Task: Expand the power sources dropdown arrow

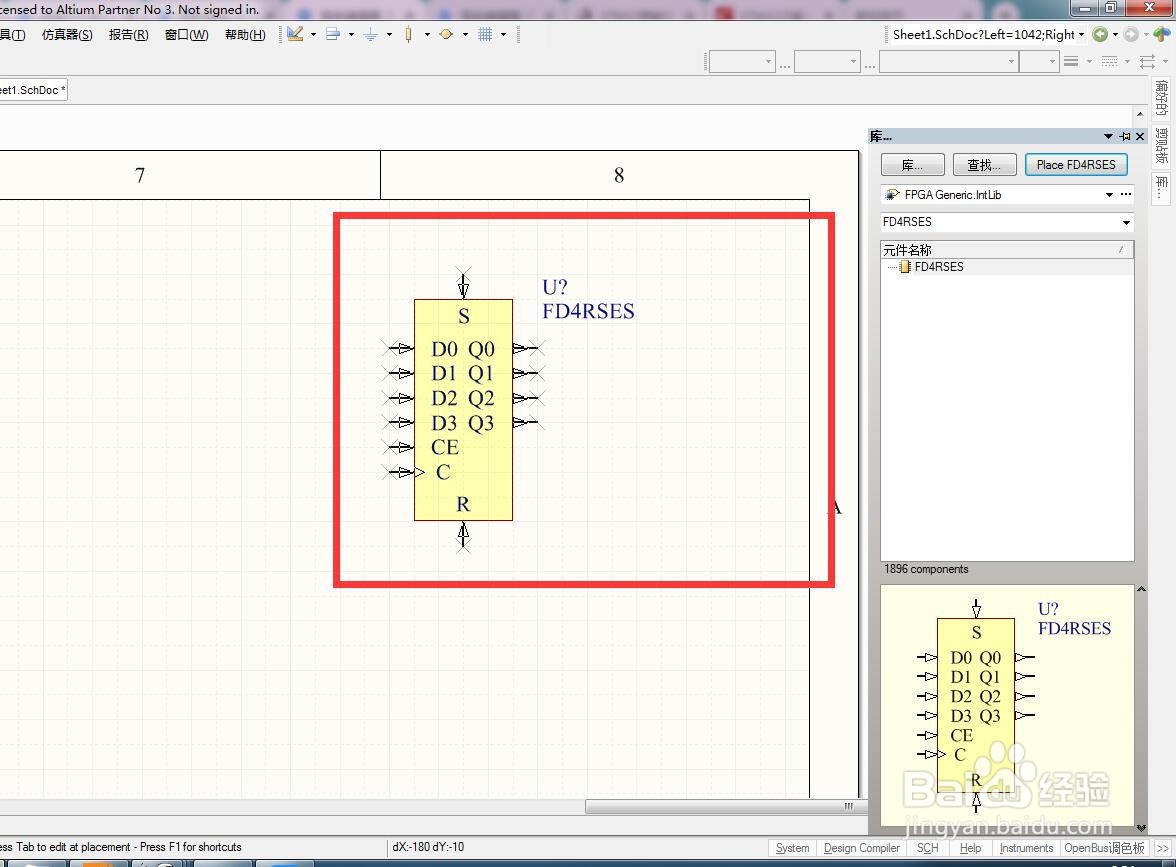Action: coord(389,34)
